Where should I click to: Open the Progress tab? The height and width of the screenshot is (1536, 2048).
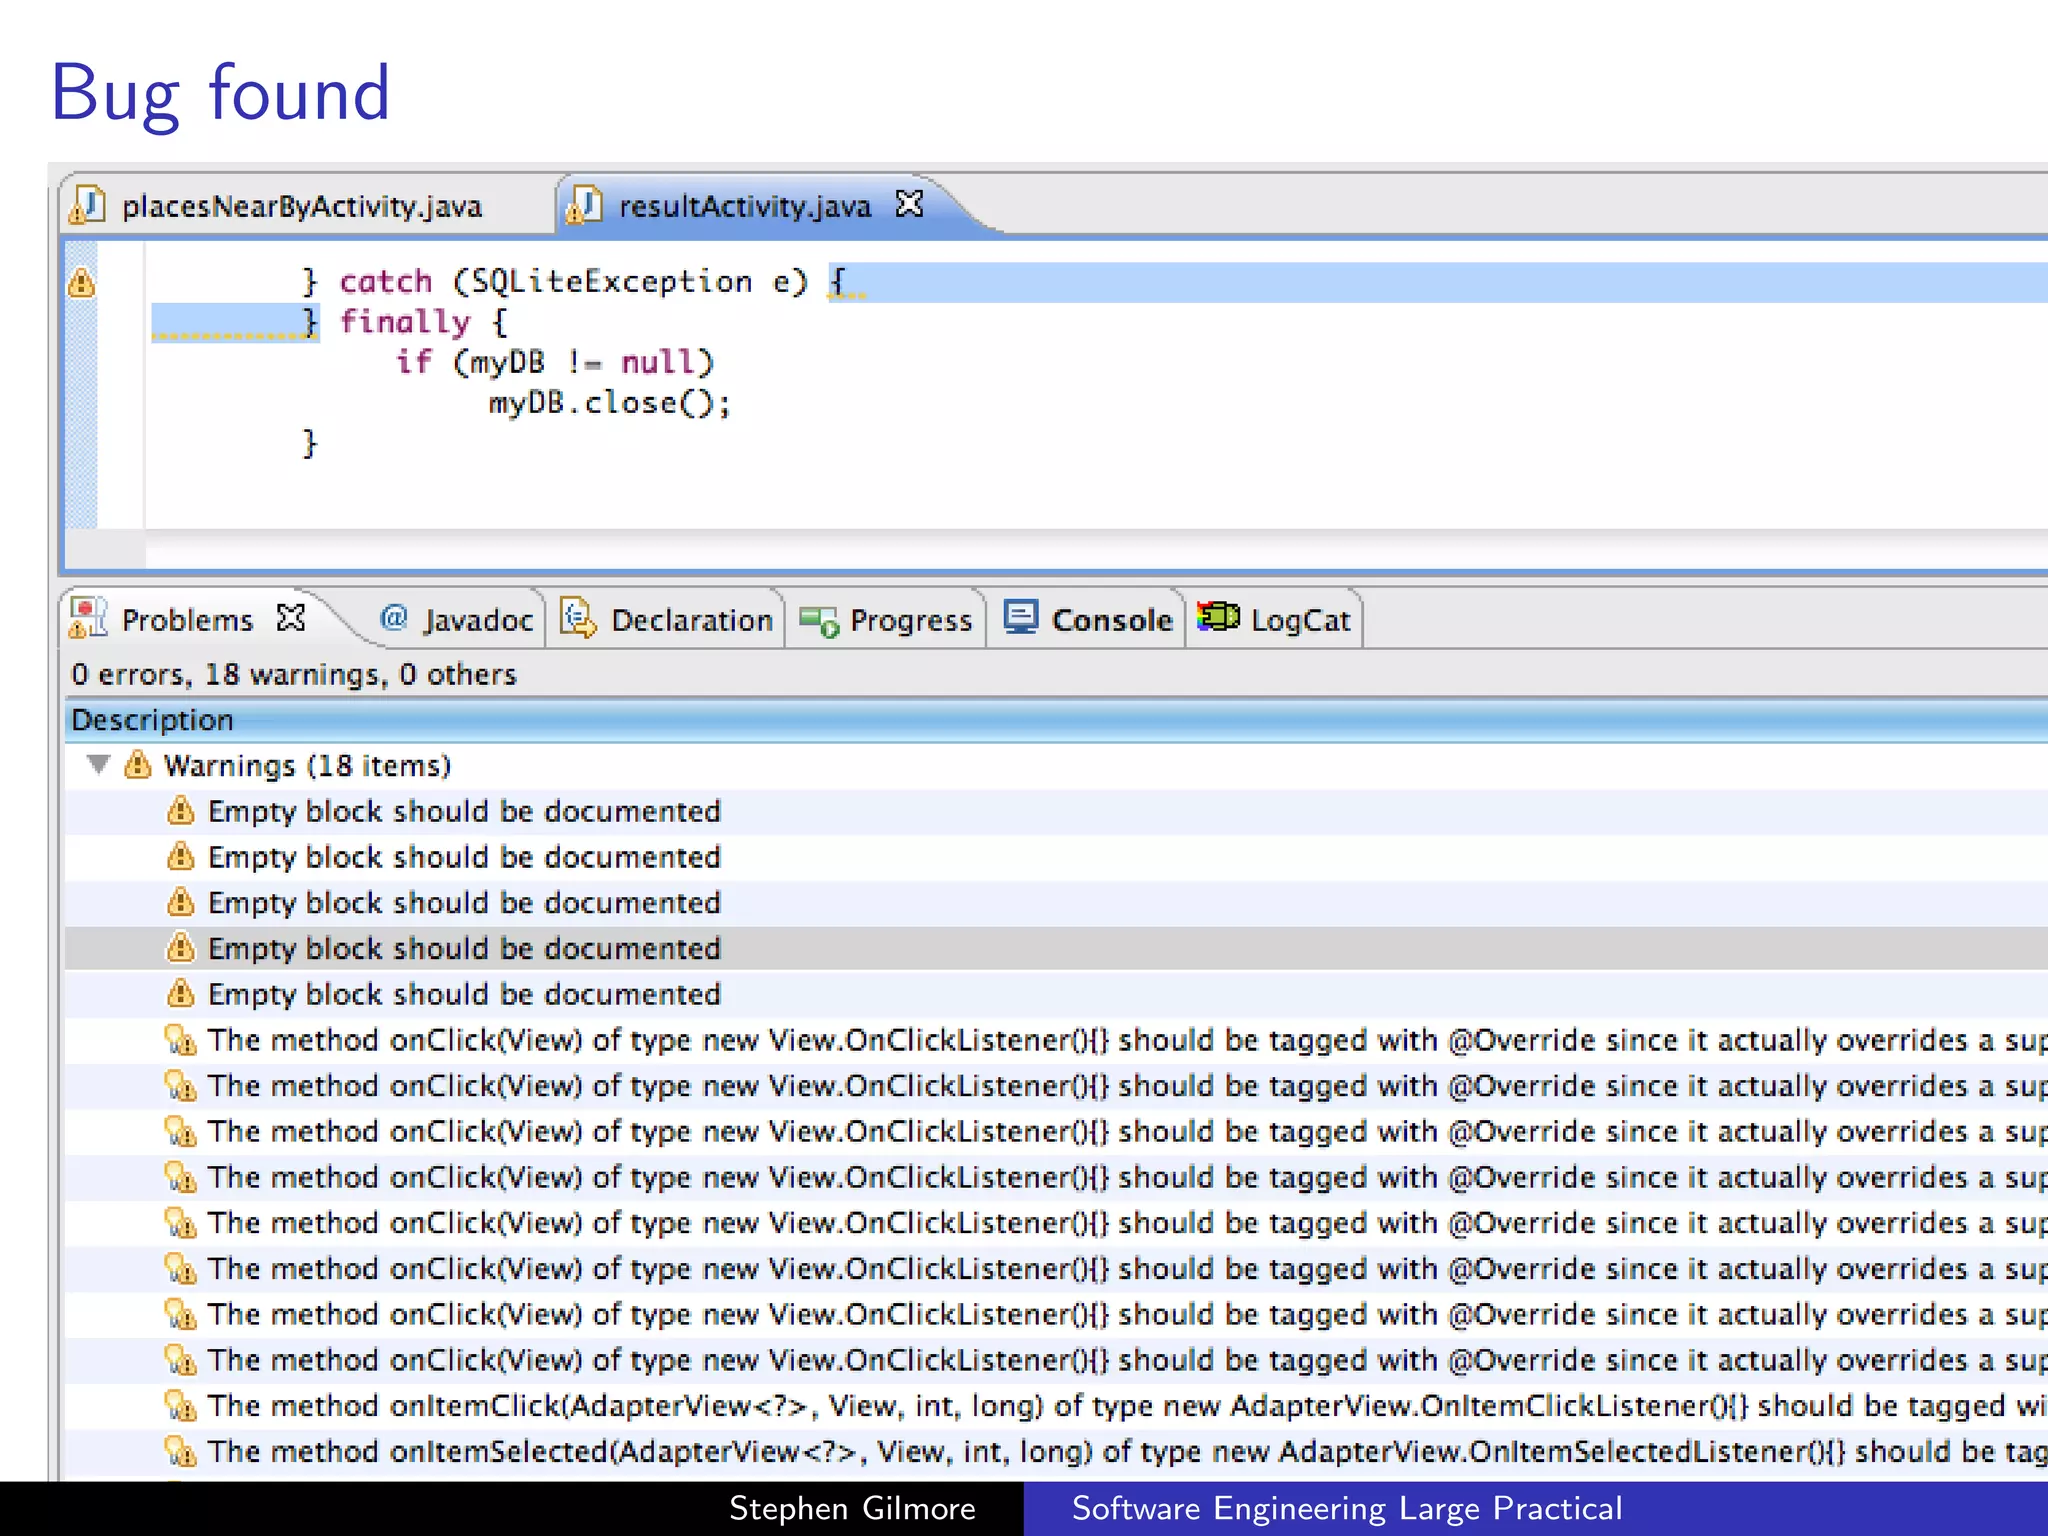(x=886, y=620)
